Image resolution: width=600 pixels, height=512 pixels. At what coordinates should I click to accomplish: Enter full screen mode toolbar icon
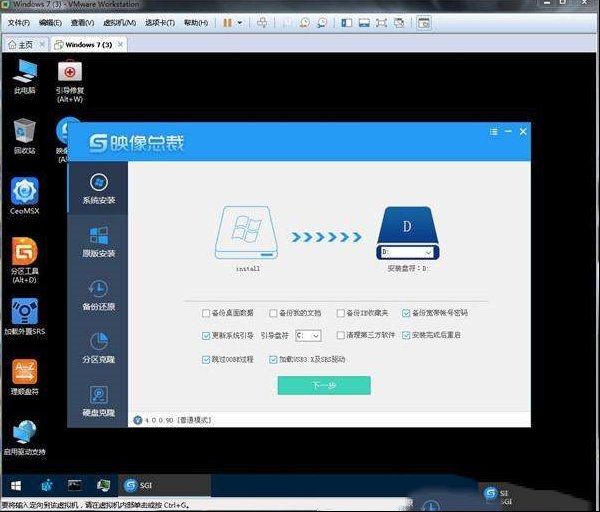point(382,23)
